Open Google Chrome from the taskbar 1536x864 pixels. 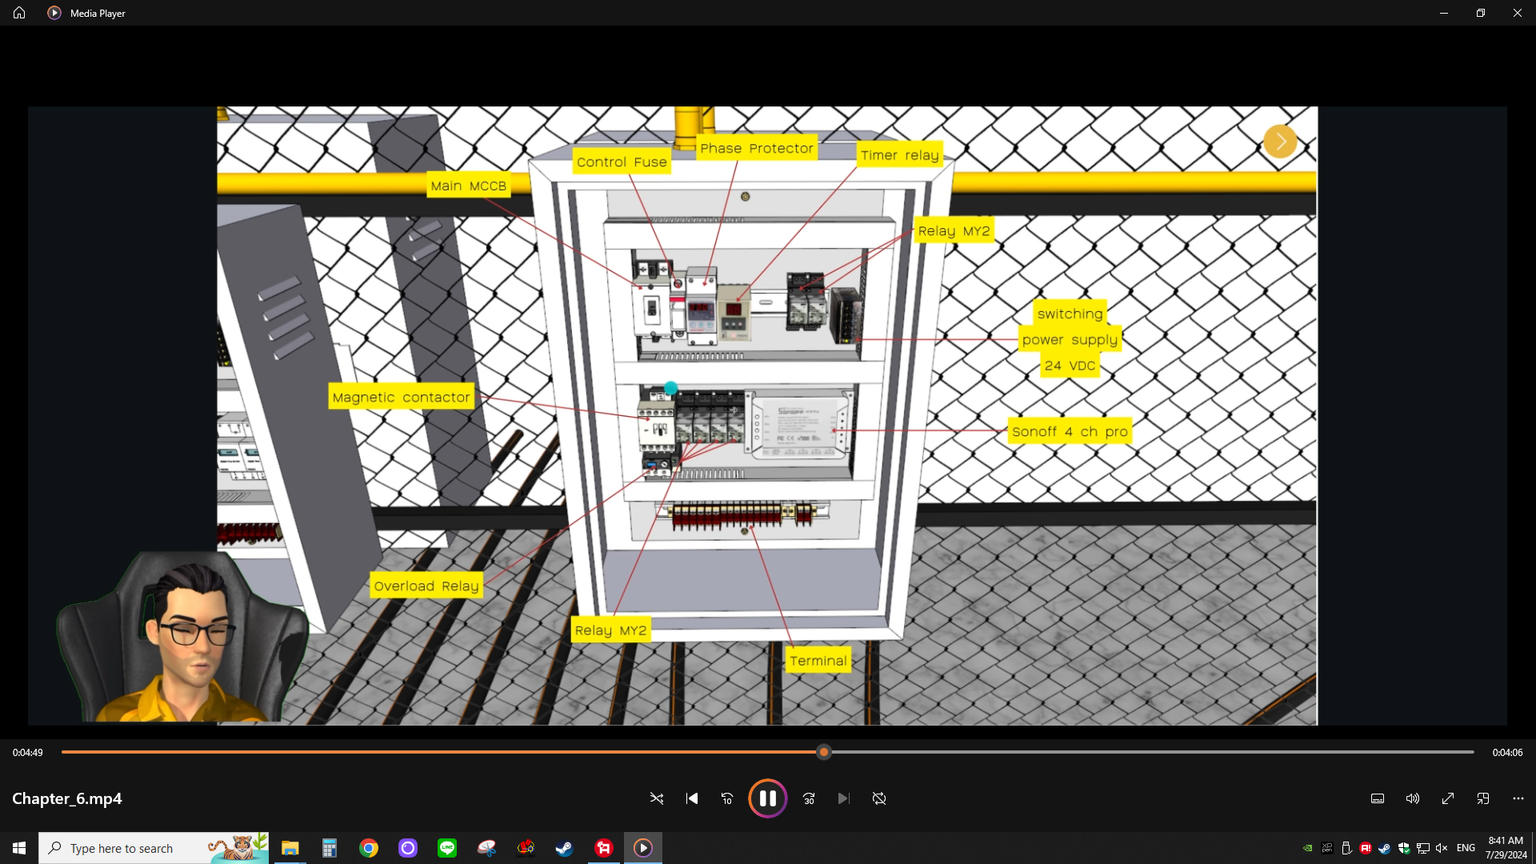369,848
